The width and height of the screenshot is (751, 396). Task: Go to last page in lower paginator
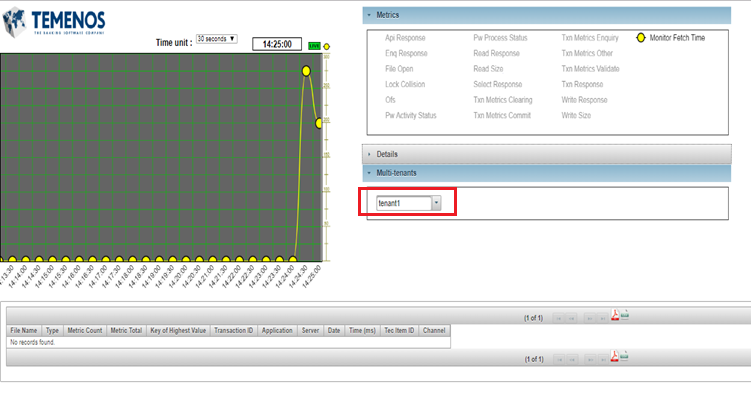click(603, 359)
